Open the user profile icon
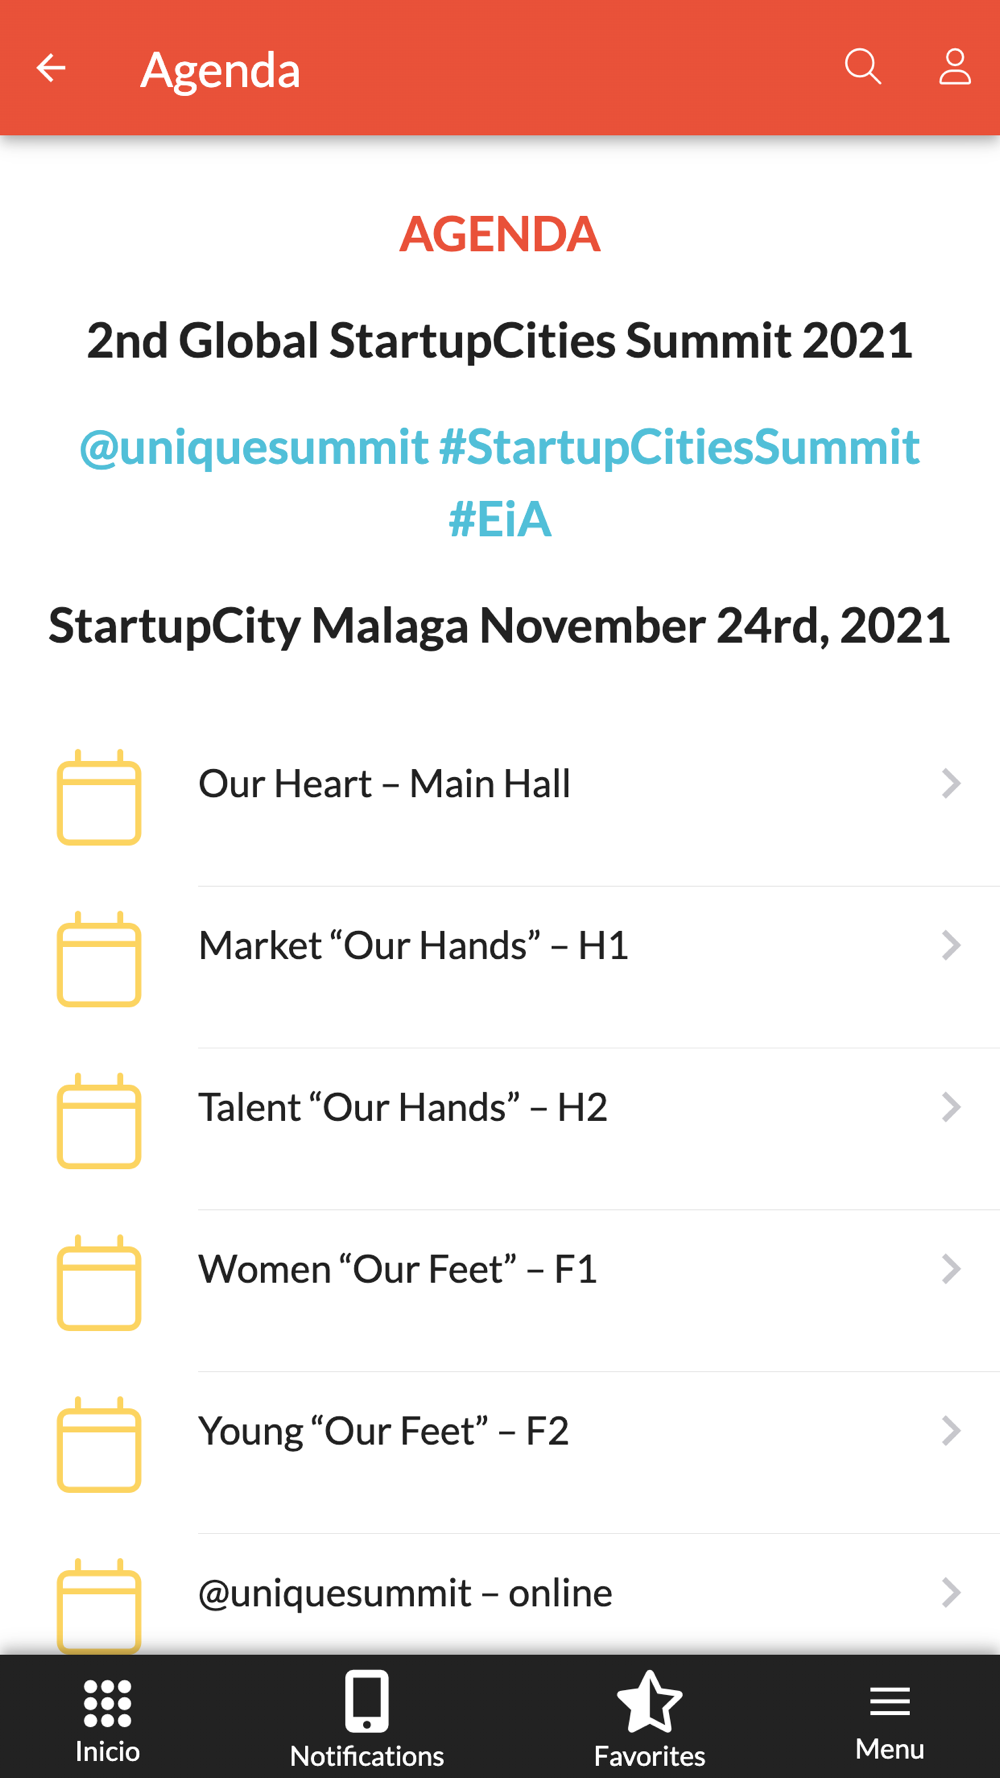1000x1778 pixels. pyautogui.click(x=955, y=67)
